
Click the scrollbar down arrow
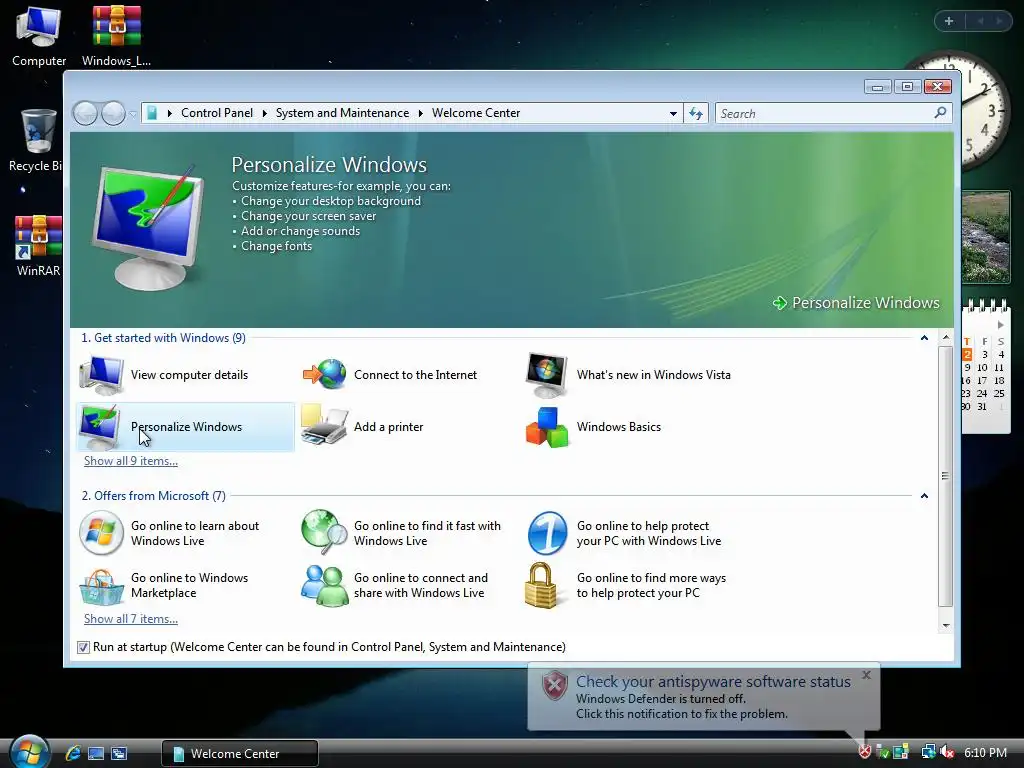(x=946, y=626)
